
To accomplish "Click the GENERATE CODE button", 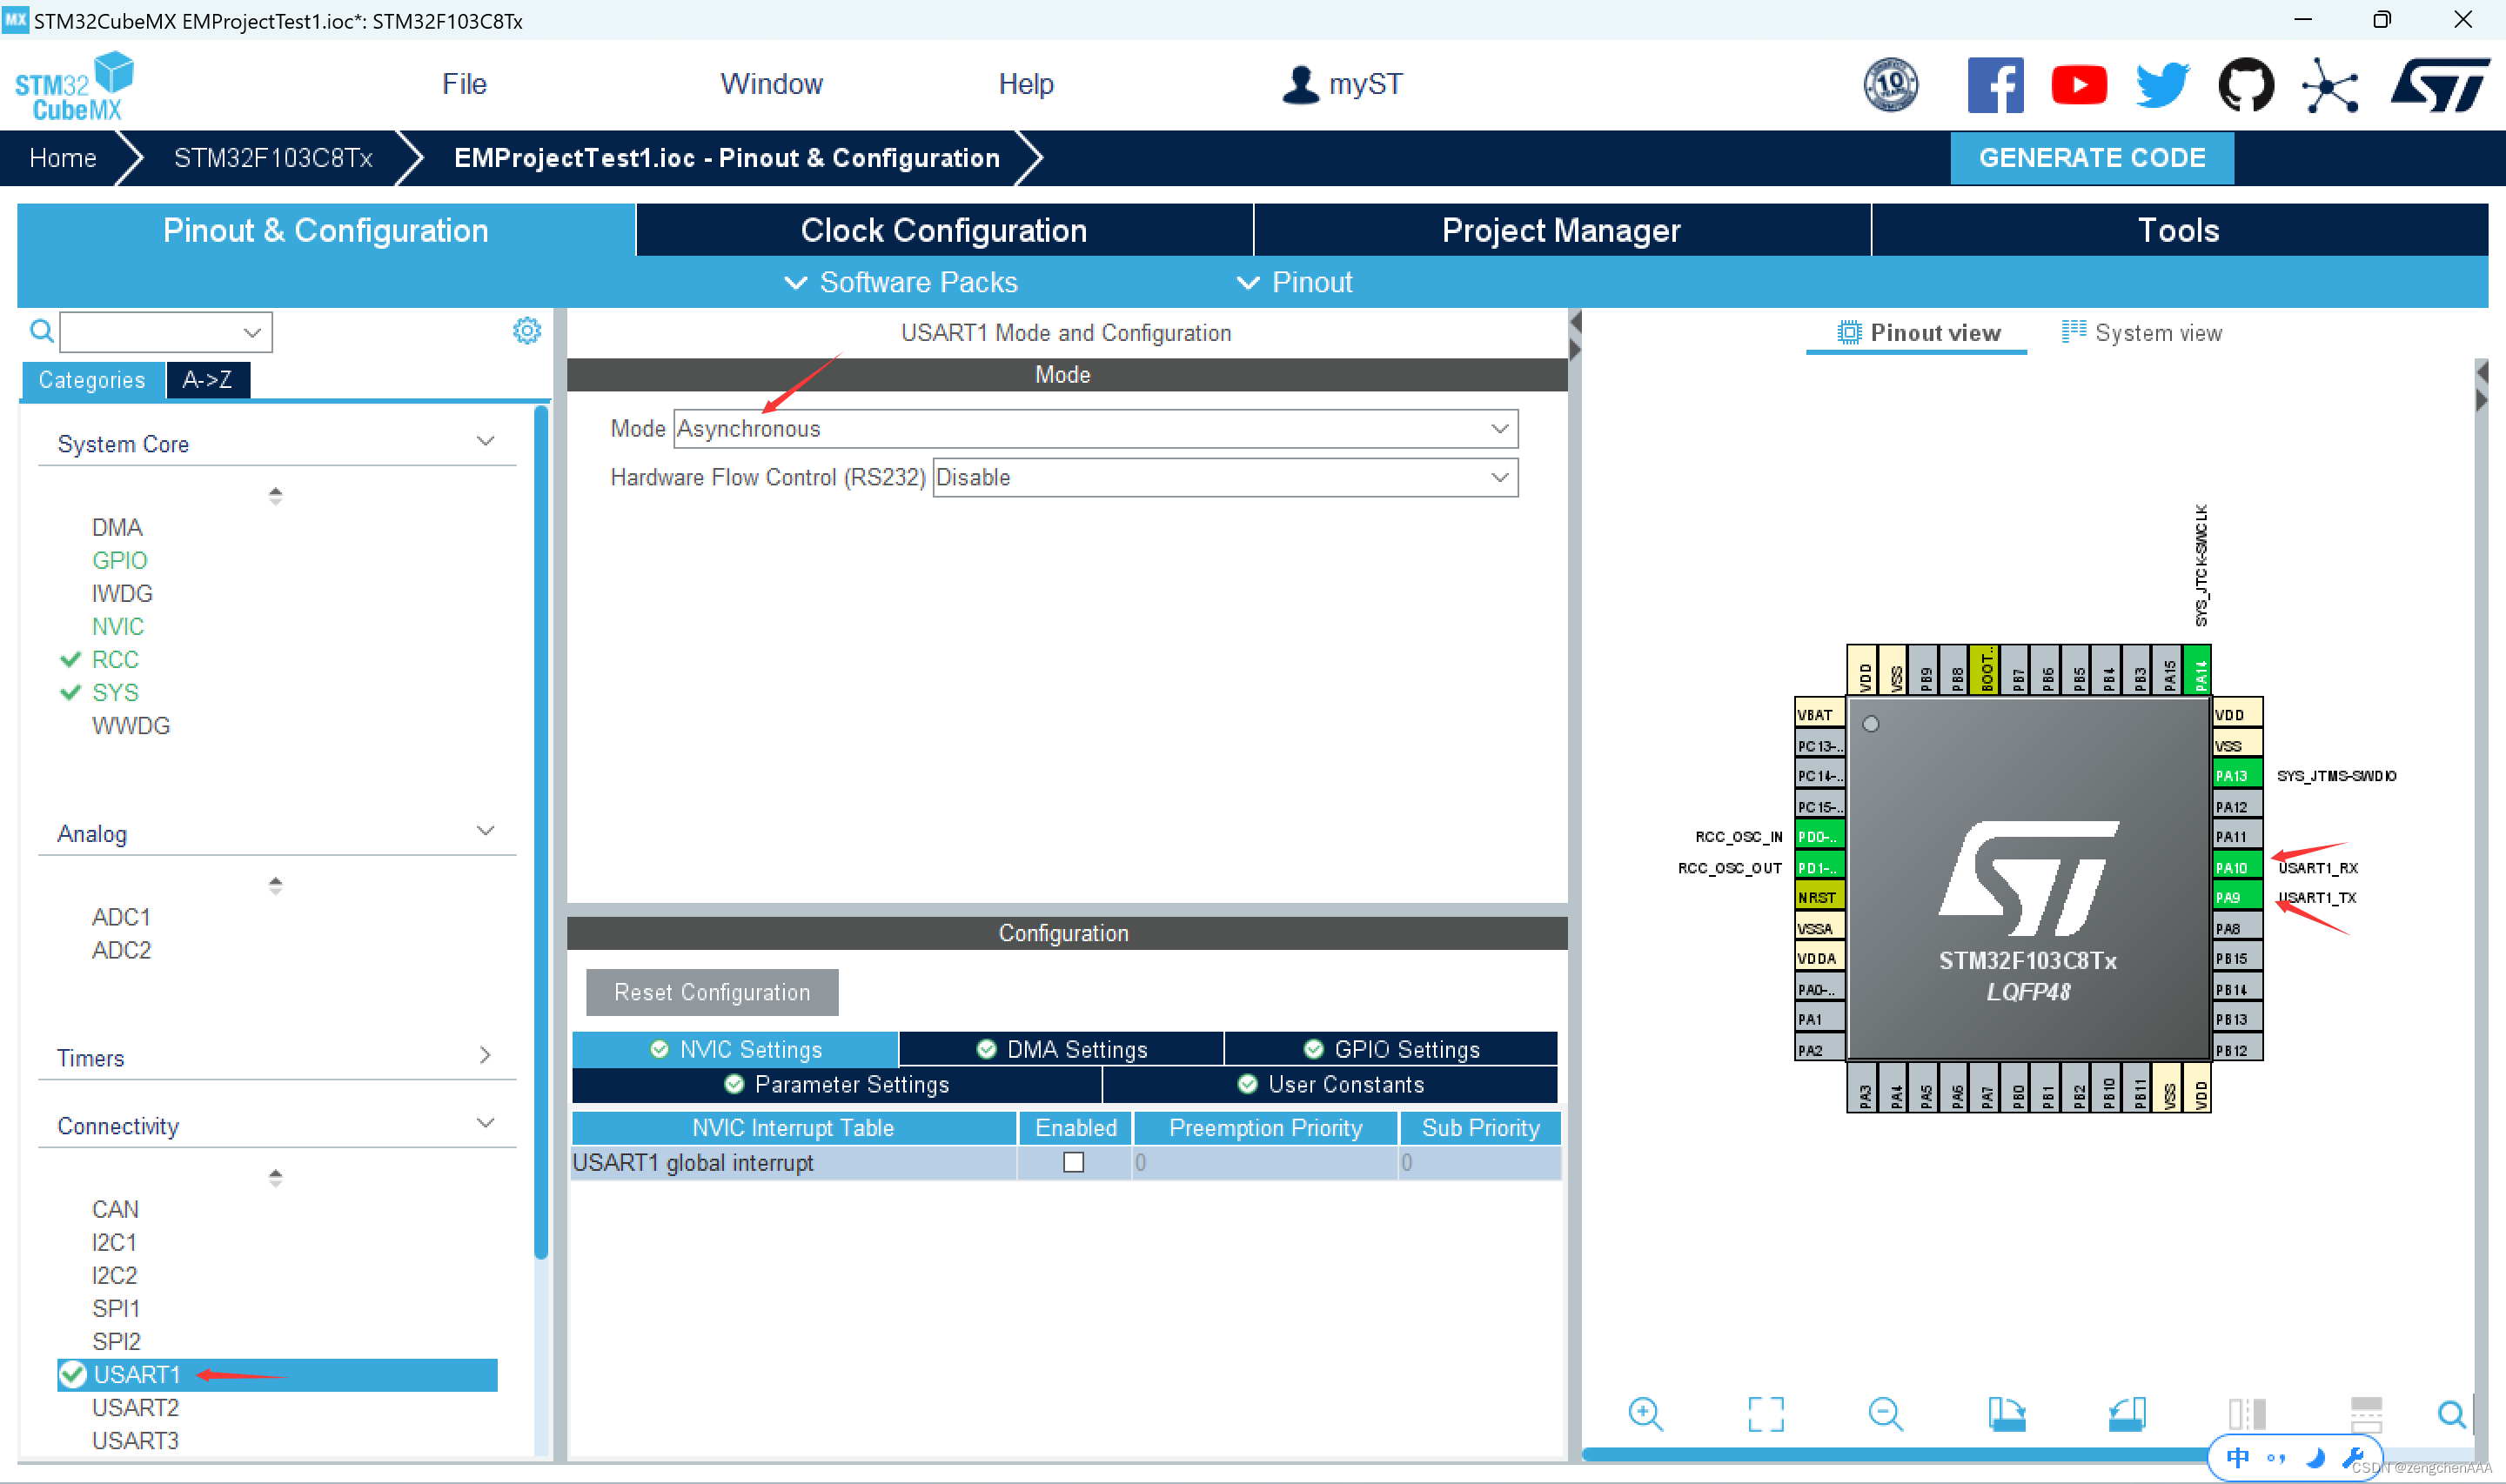I will click(x=2092, y=158).
